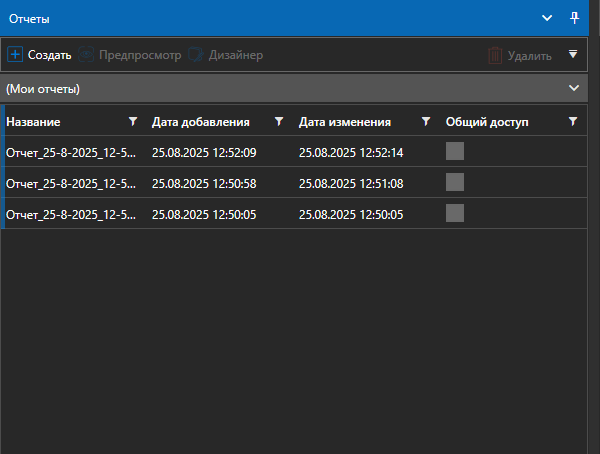Click the Delete (Удалить) trash icon
The height and width of the screenshot is (454, 600).
click(494, 56)
